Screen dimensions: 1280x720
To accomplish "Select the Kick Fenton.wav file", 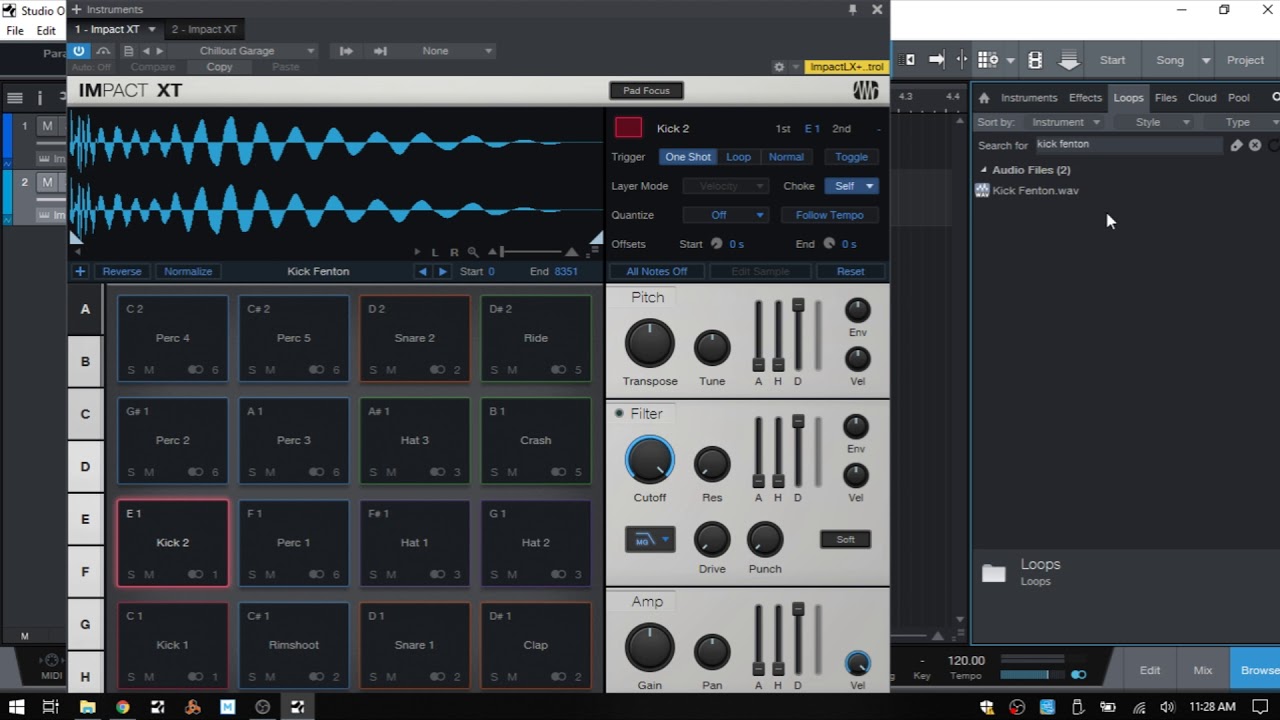I will (1035, 190).
